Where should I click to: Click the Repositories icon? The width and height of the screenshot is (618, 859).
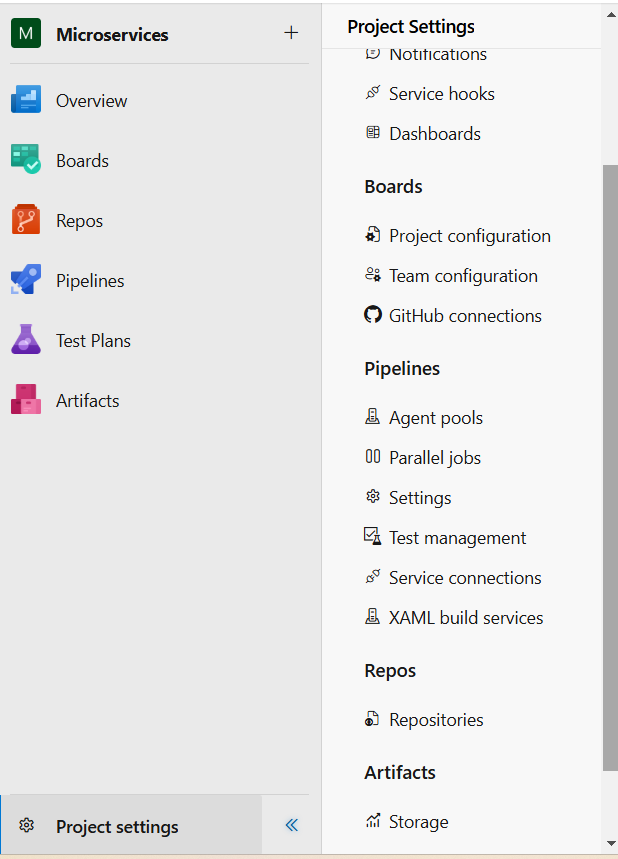(373, 719)
